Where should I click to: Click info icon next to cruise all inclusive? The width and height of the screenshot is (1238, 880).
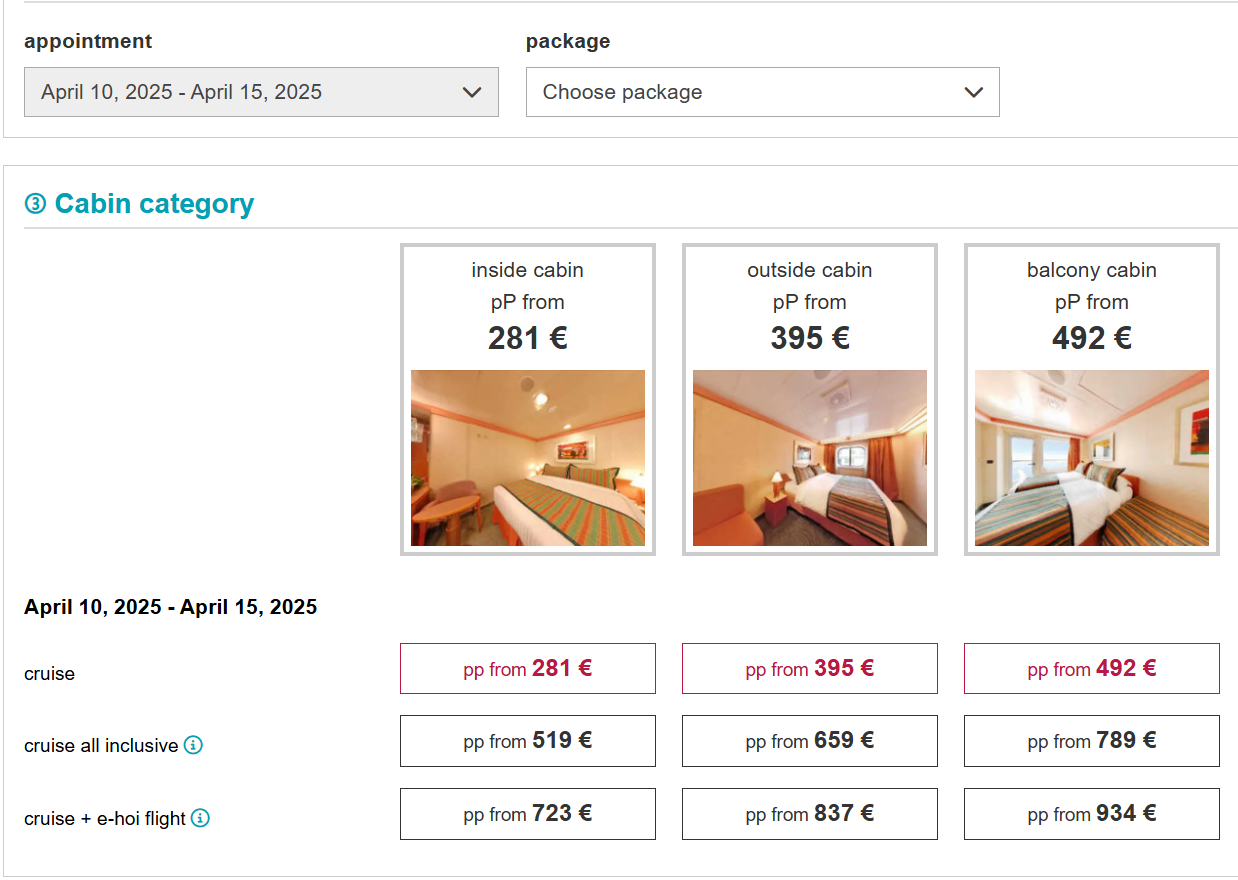(x=193, y=745)
